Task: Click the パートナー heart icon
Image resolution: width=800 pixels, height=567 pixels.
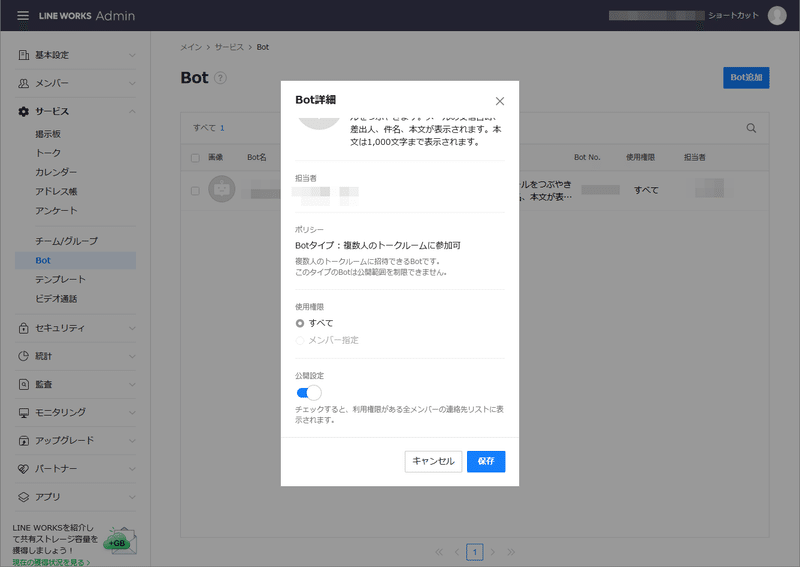Action: point(23,469)
